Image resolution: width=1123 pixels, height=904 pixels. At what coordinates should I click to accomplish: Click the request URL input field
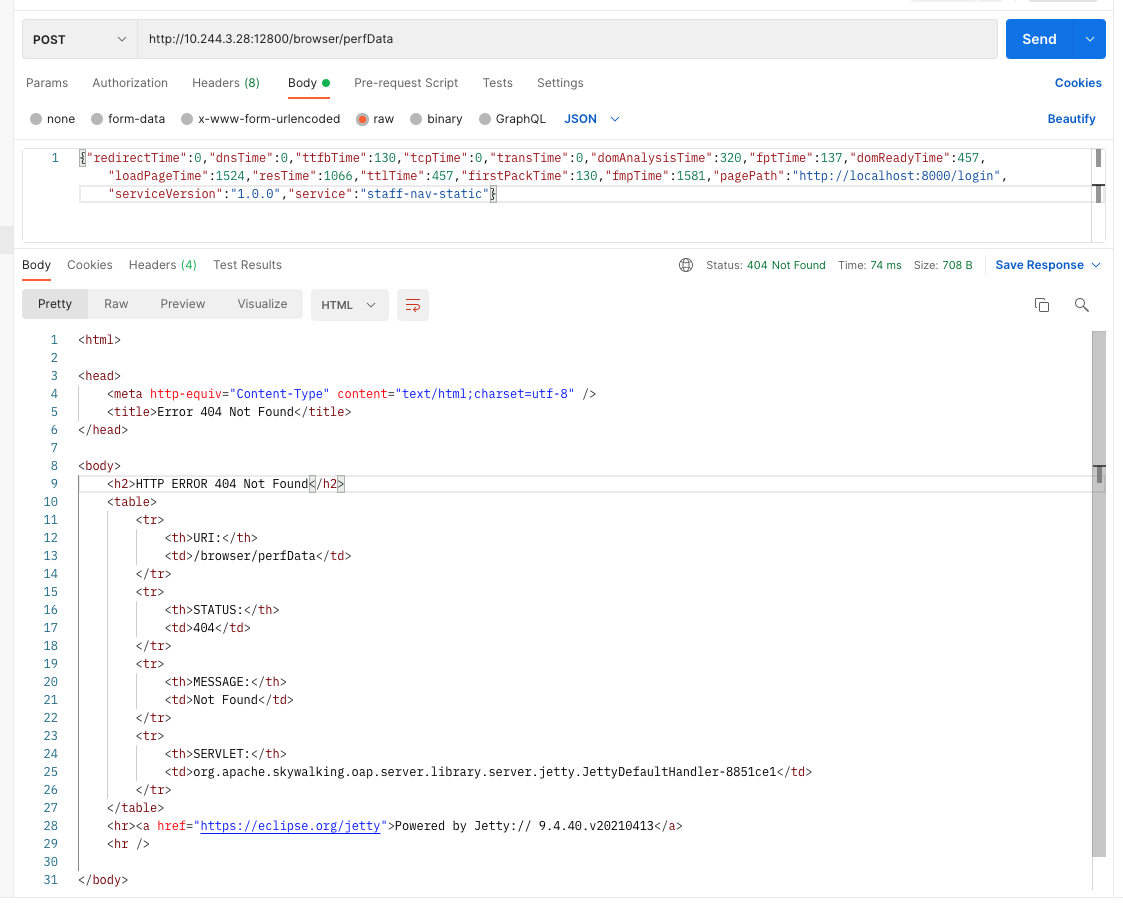[567, 39]
